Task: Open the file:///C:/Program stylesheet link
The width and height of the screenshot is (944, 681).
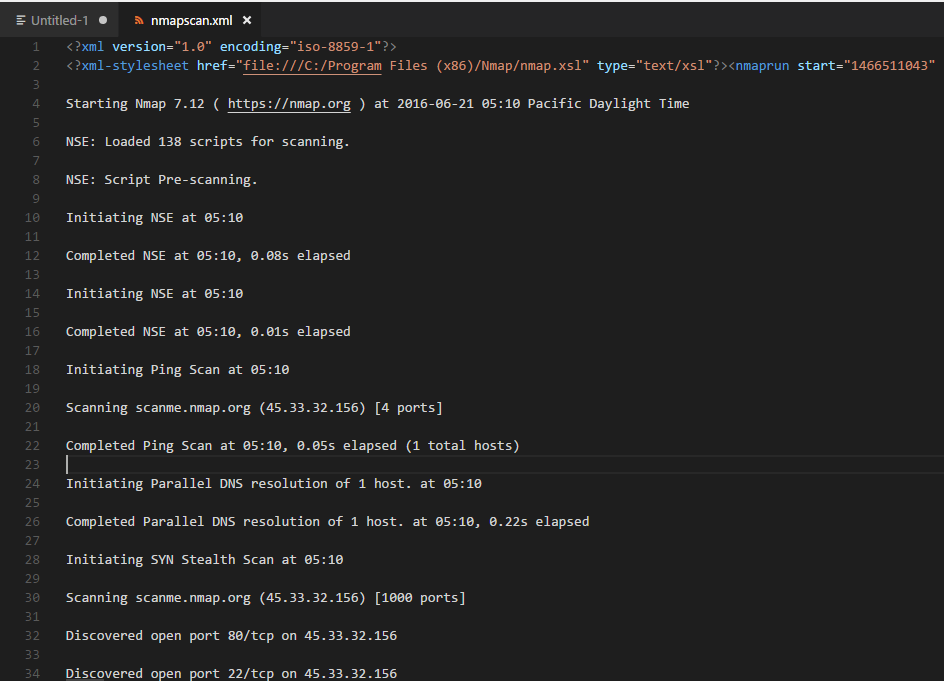Action: 312,66
